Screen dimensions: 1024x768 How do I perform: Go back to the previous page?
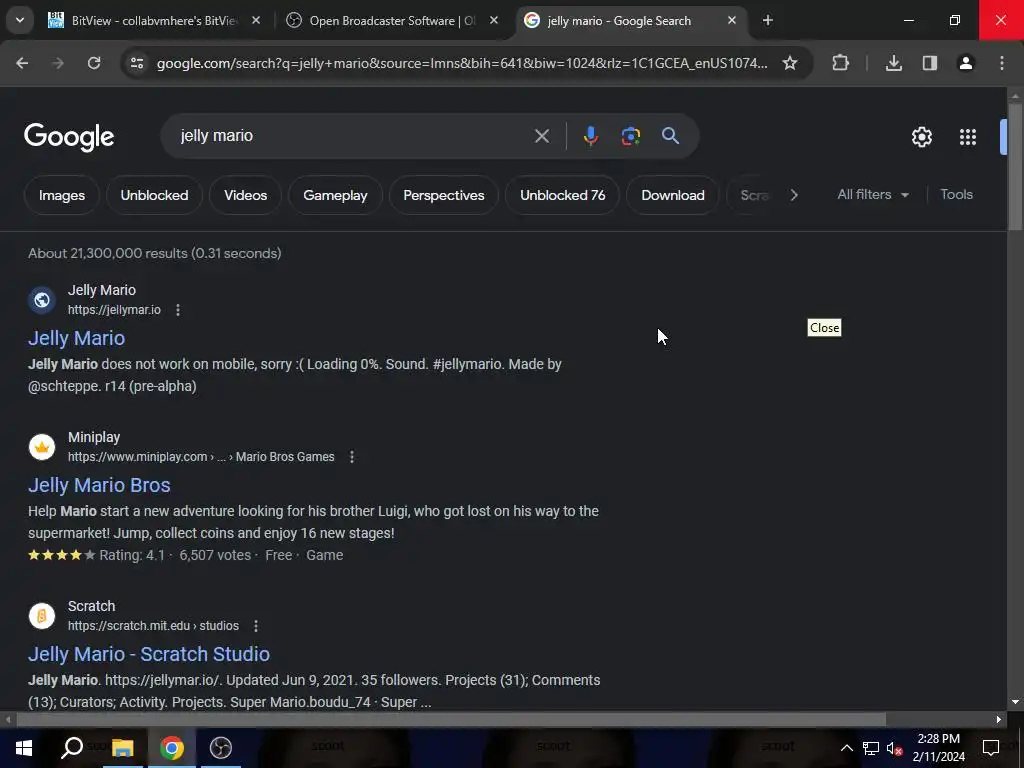click(x=22, y=63)
